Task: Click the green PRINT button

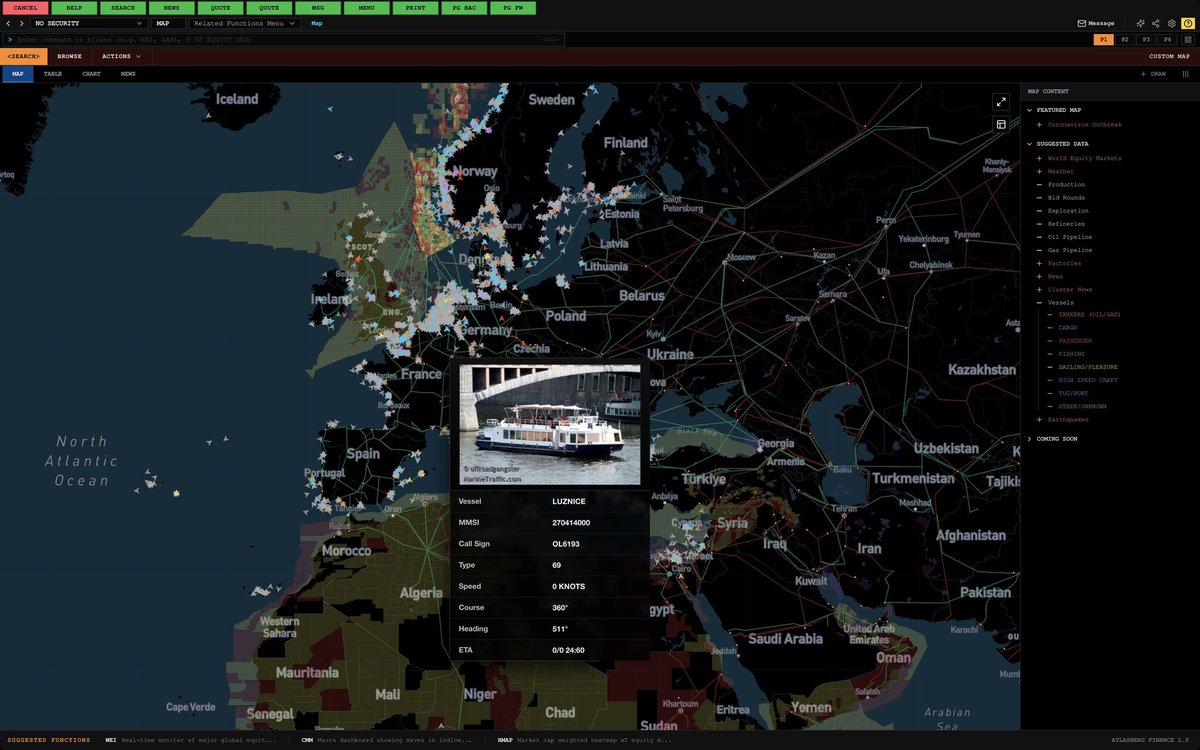Action: click(415, 8)
